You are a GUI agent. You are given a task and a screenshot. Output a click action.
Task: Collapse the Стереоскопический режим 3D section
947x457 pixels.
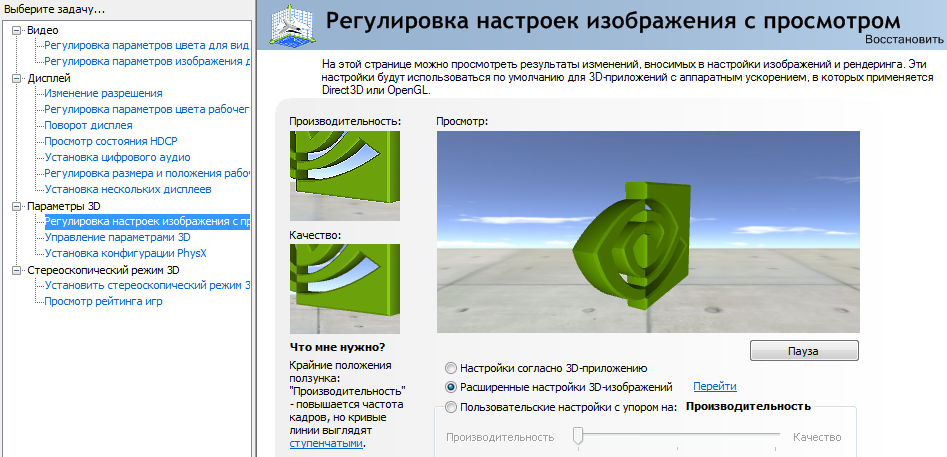(x=16, y=270)
